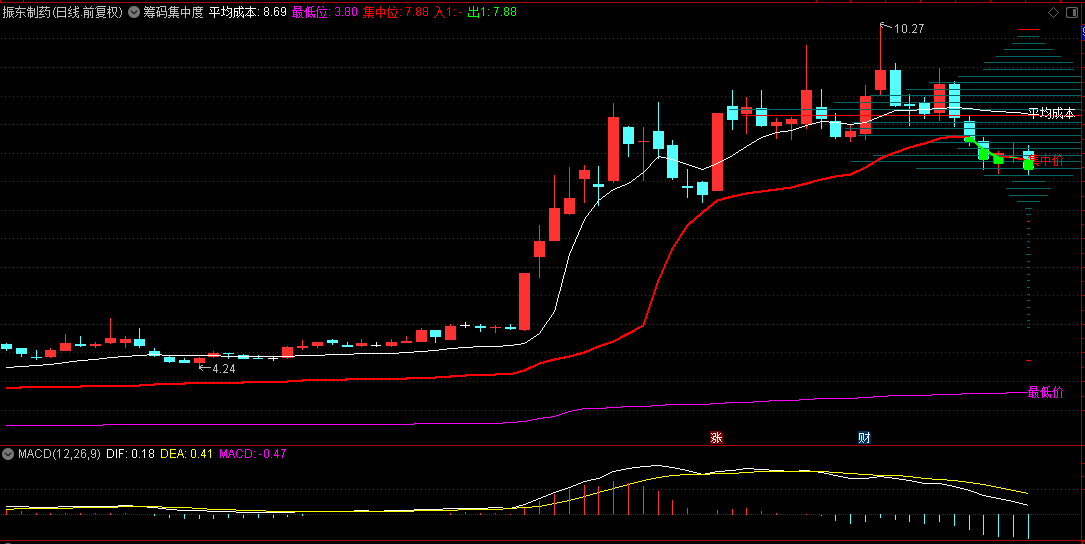Click the stock title 振东制药(日线.前复权)

point(62,12)
